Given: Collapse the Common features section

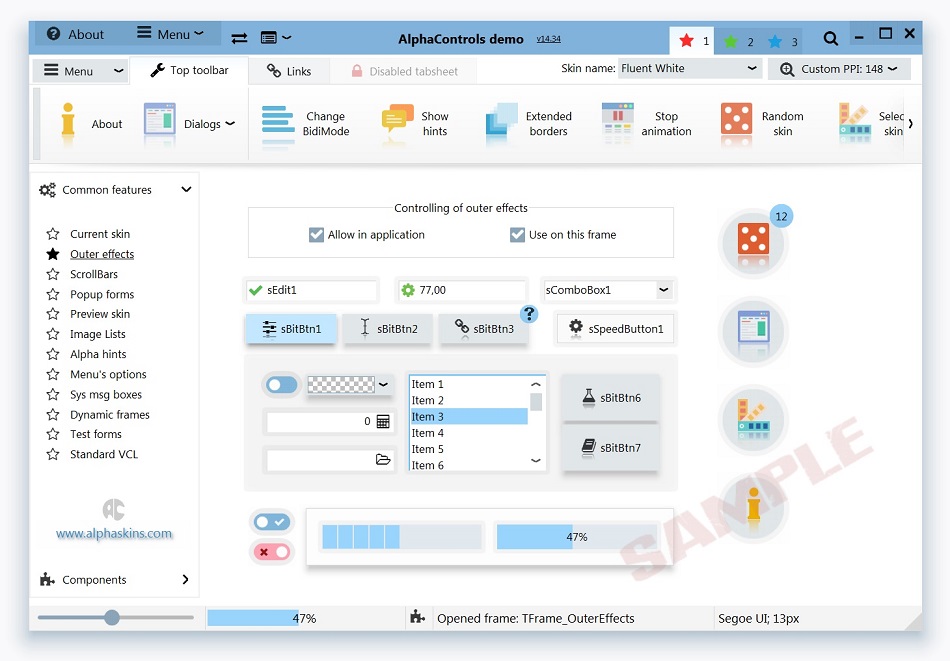Looking at the screenshot, I should tap(186, 190).
